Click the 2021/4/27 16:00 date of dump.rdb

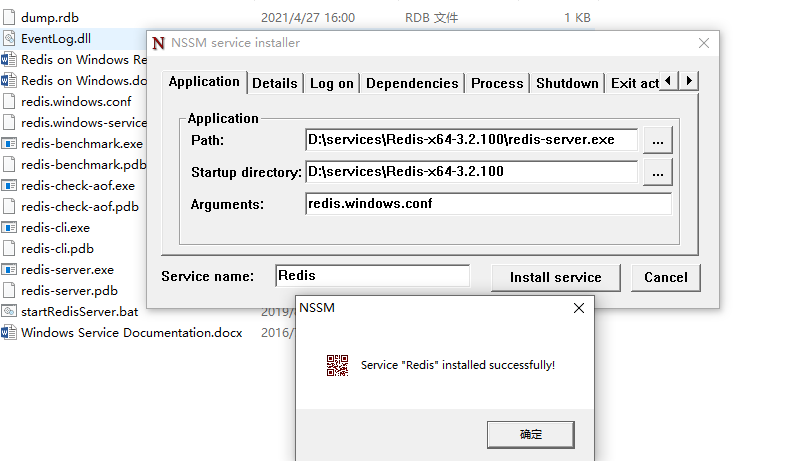[308, 18]
